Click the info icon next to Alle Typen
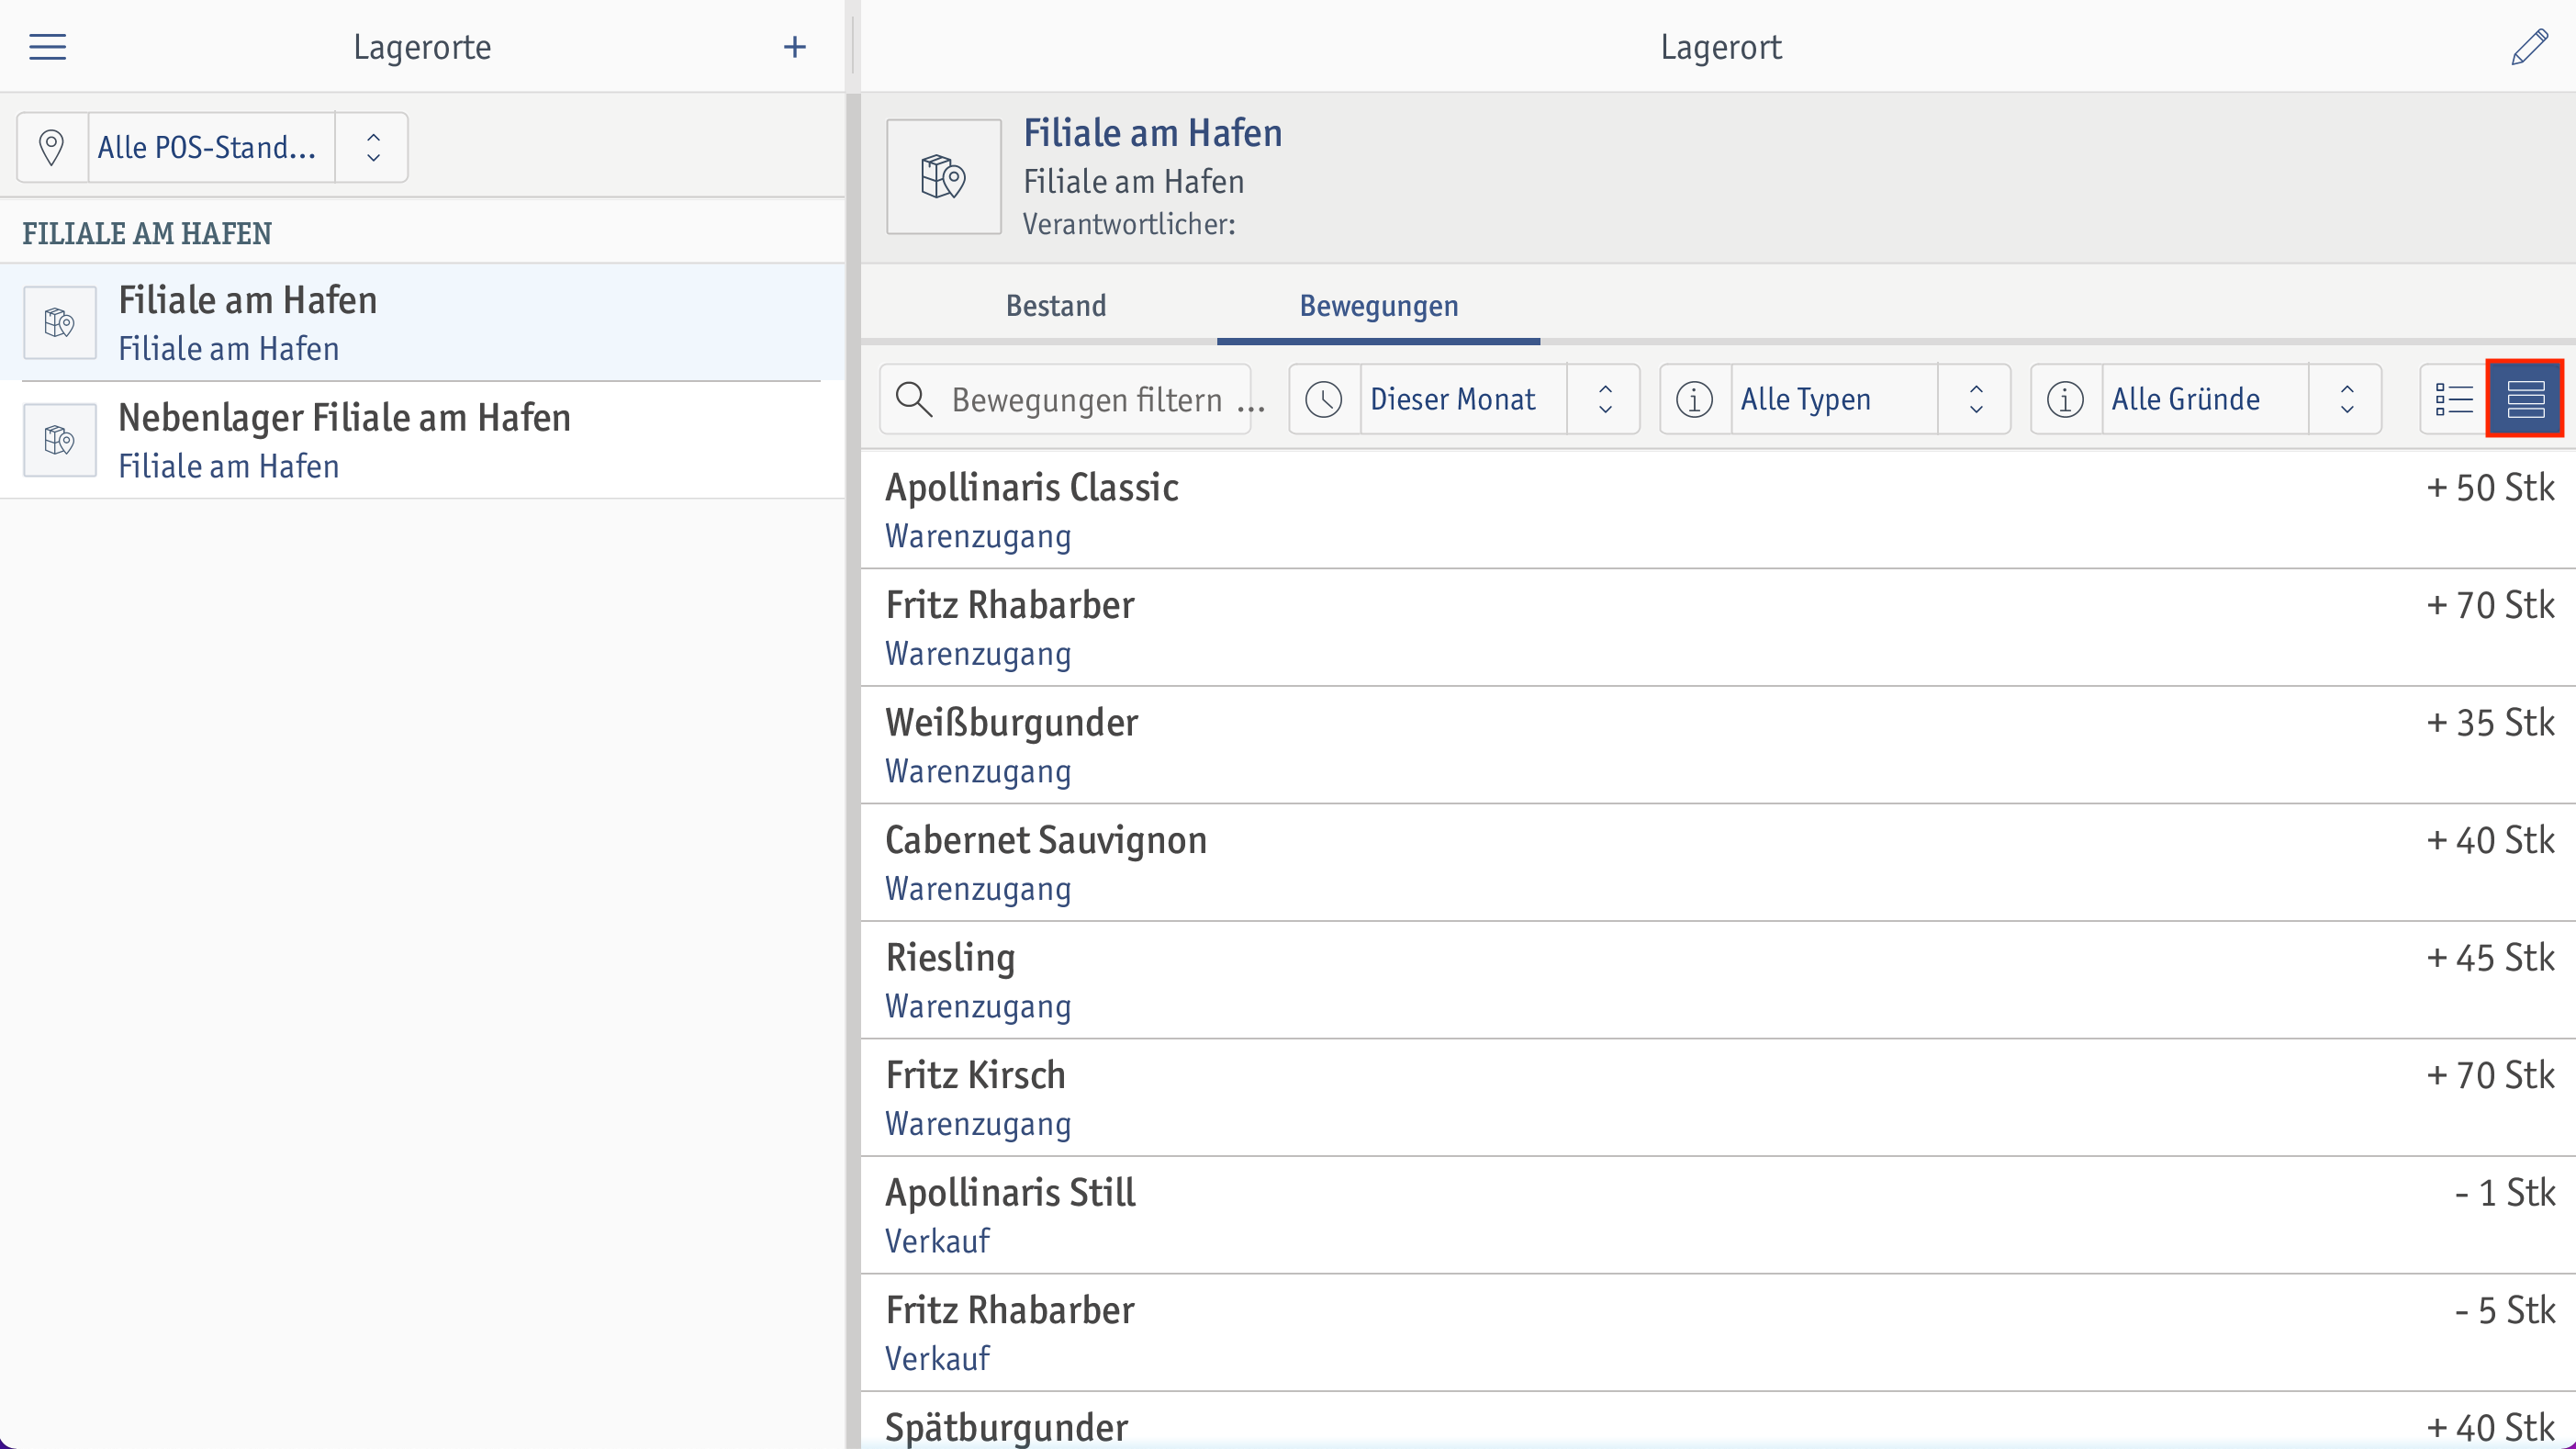This screenshot has width=2576, height=1449. [x=1695, y=399]
